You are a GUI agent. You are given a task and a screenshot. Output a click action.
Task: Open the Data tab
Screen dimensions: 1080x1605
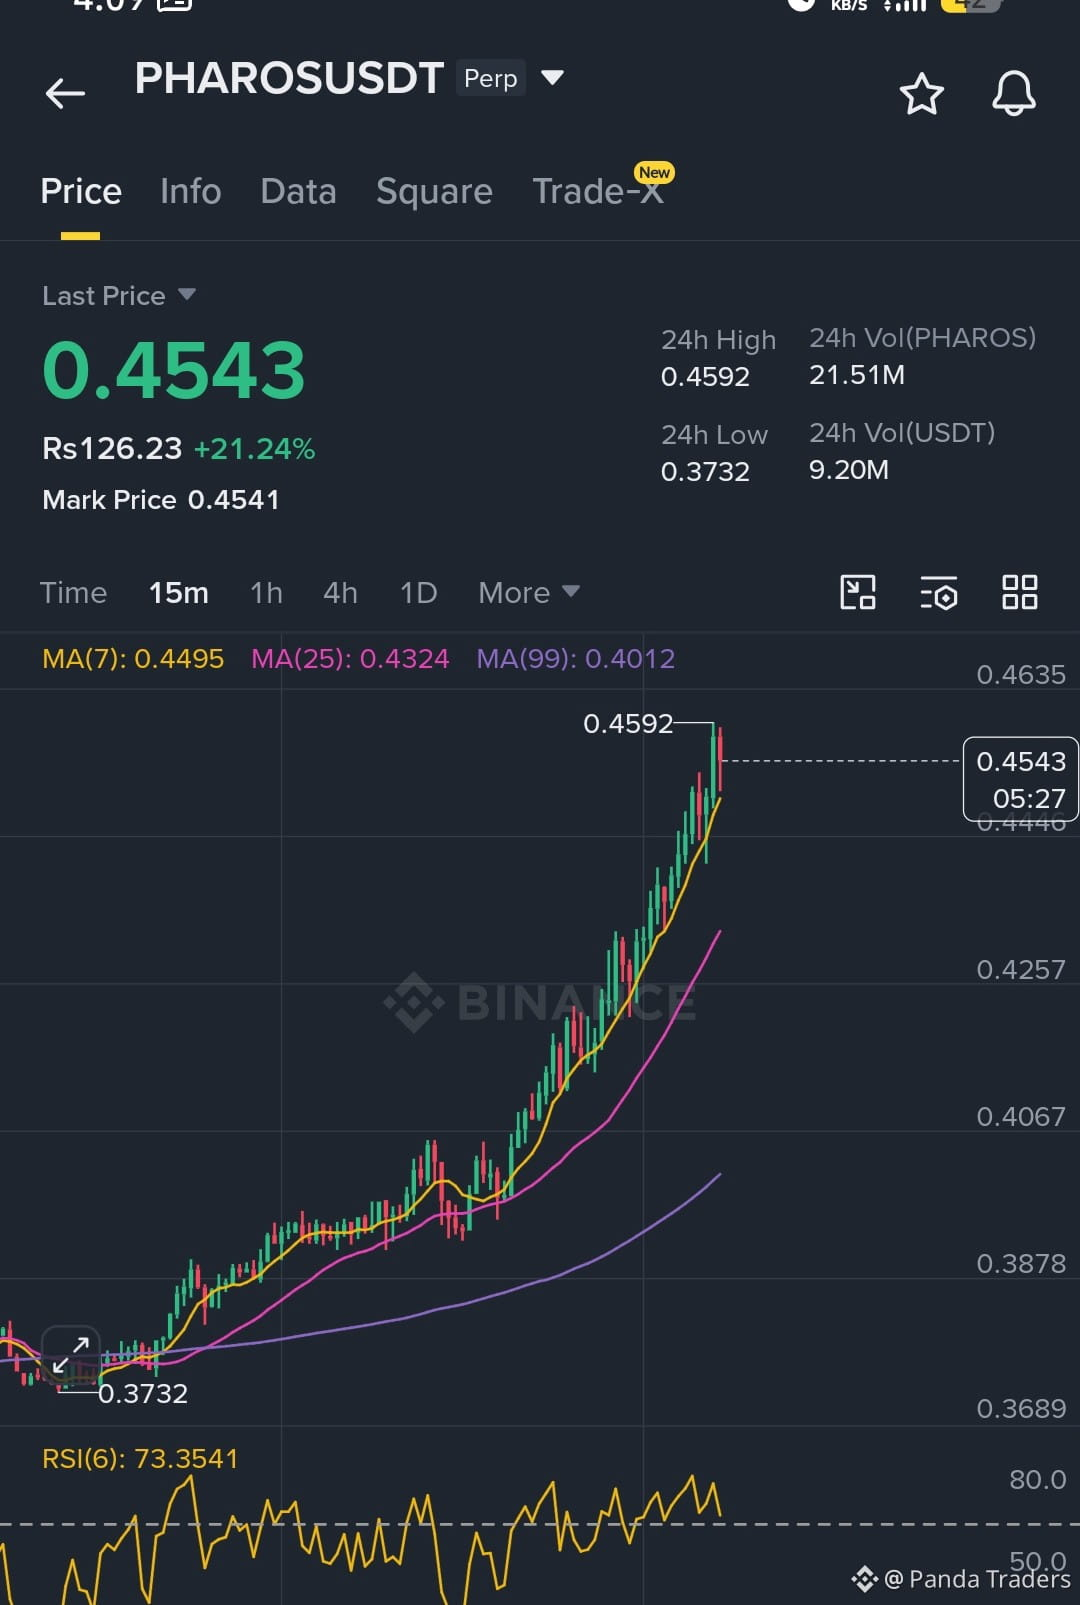pyautogui.click(x=298, y=191)
